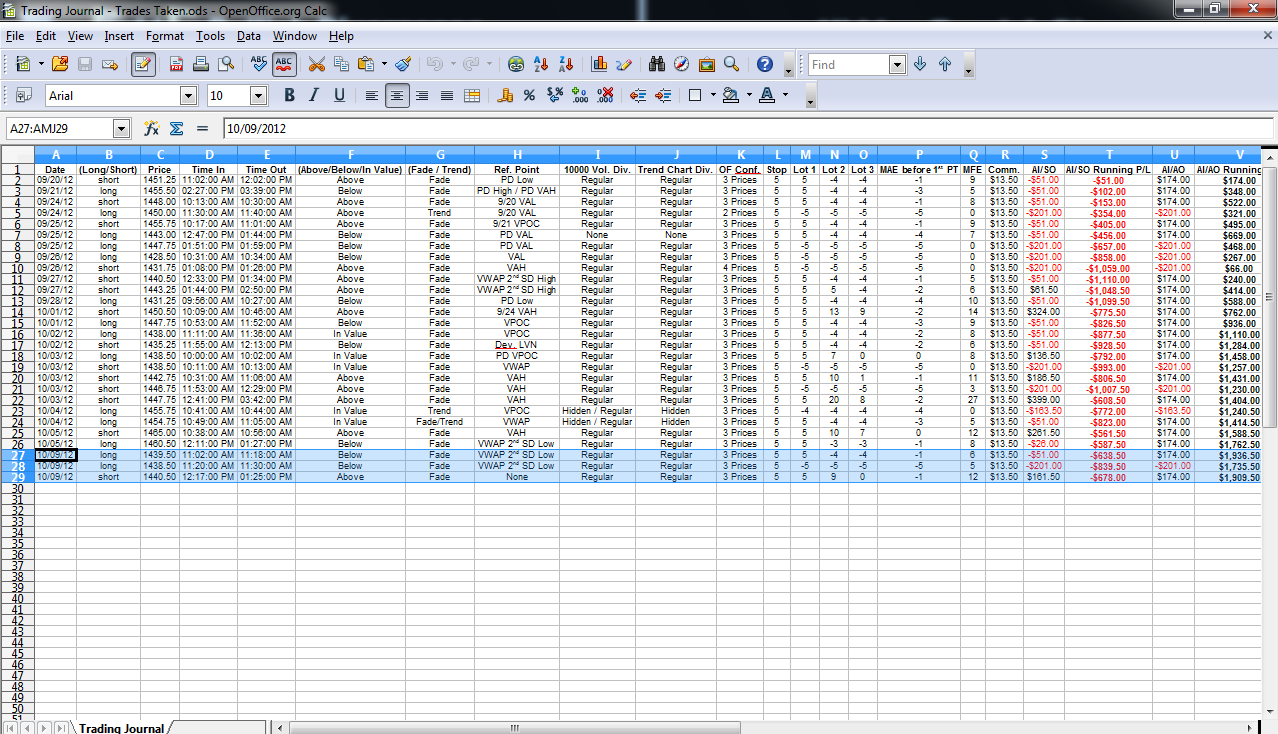The width and height of the screenshot is (1278, 734).
Task: Click the Sum (sigma) icon
Action: pyautogui.click(x=177, y=128)
